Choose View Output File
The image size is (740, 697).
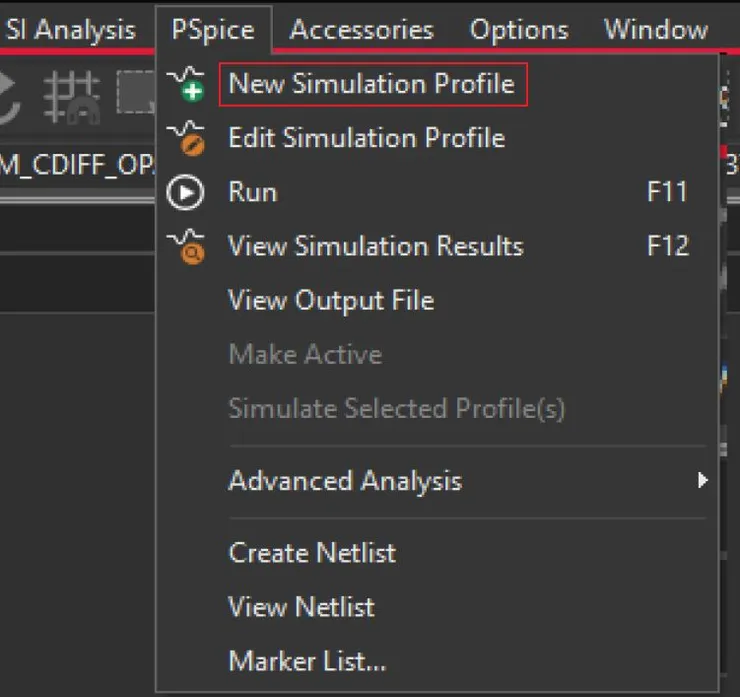click(x=331, y=300)
